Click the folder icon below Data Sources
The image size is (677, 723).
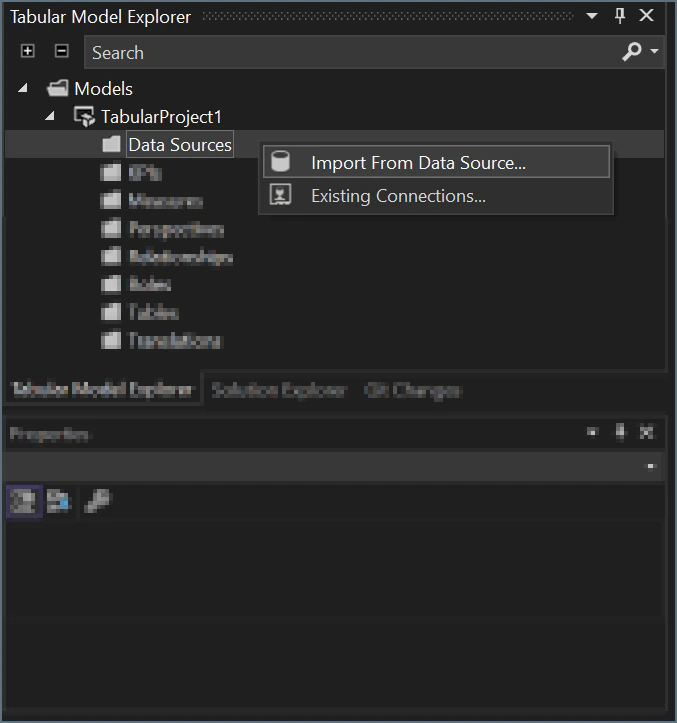point(111,173)
